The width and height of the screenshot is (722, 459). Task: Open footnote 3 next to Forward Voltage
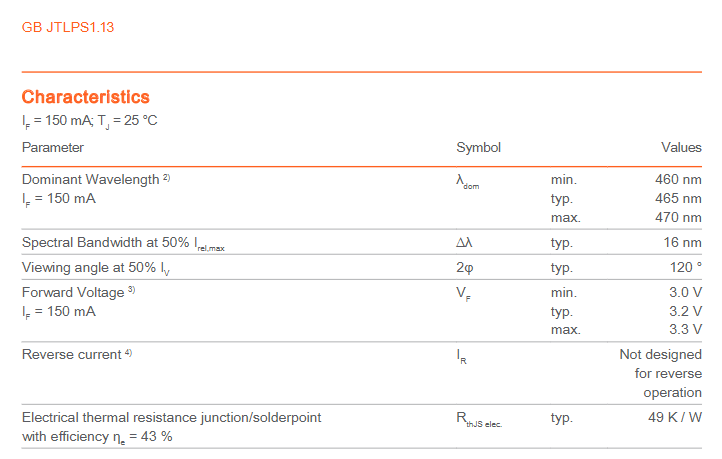click(x=131, y=291)
